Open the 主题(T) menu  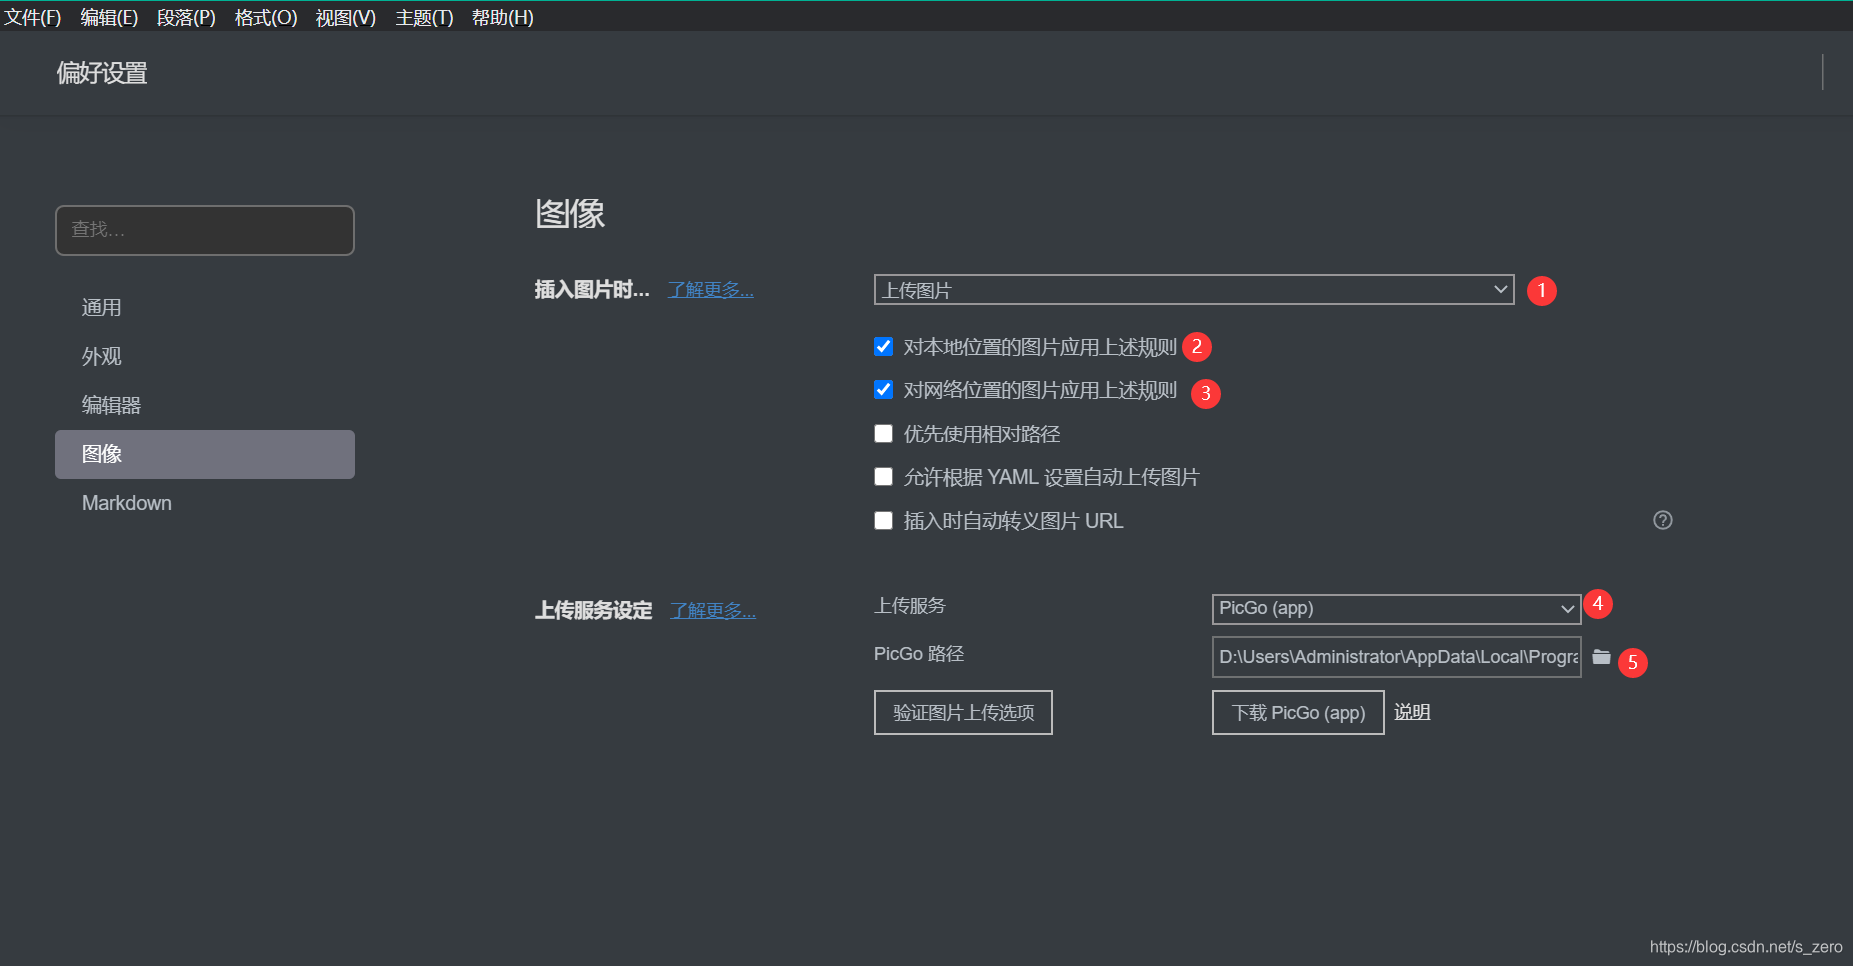[424, 17]
